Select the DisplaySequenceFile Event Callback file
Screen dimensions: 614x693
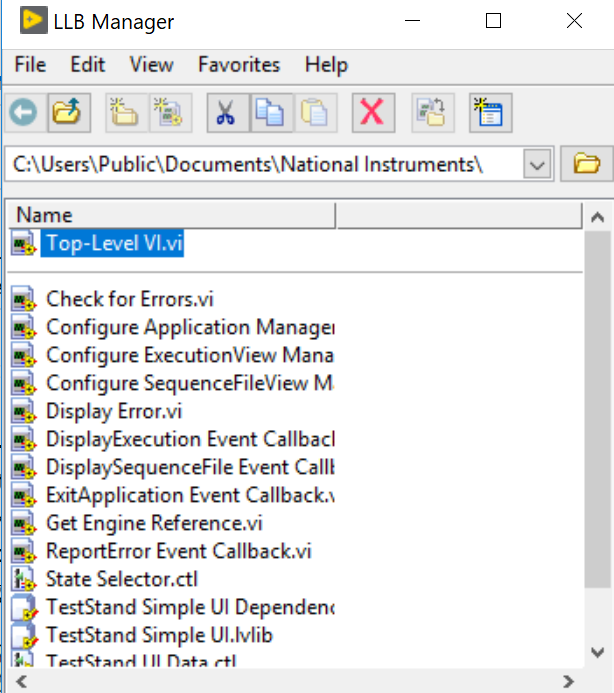(190, 467)
